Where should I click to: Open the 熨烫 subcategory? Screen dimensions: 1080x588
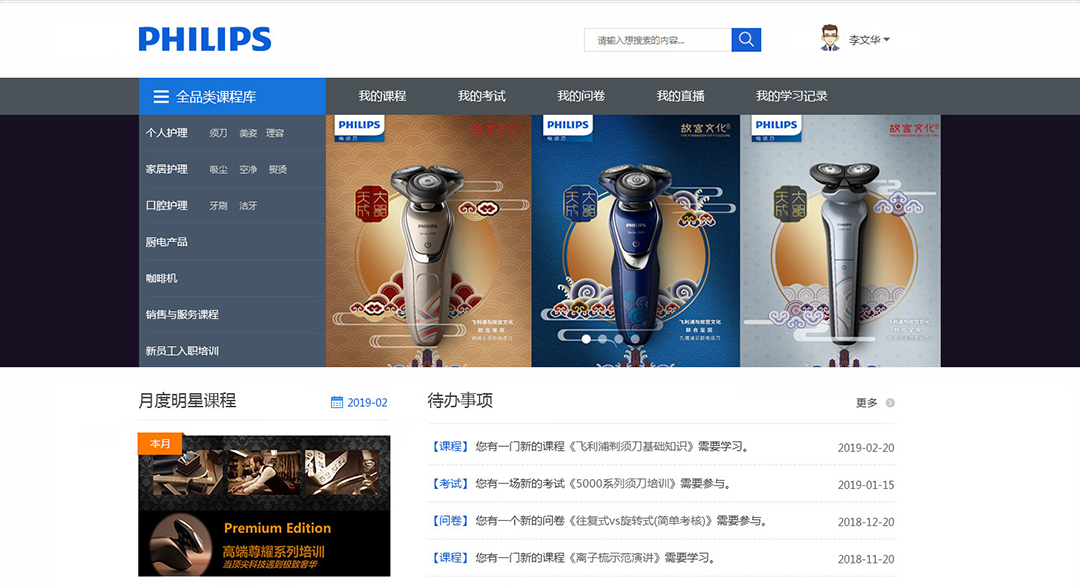[x=278, y=169]
